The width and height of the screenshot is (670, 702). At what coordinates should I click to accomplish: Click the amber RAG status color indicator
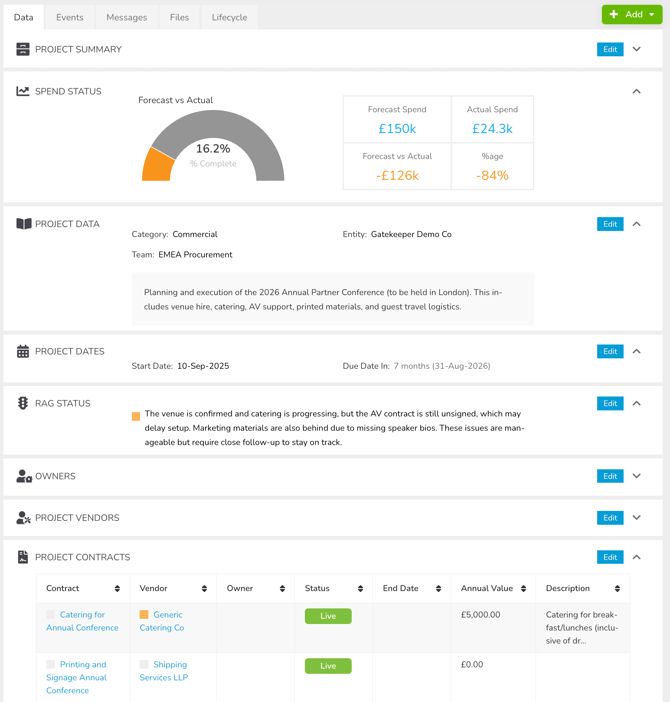136,416
